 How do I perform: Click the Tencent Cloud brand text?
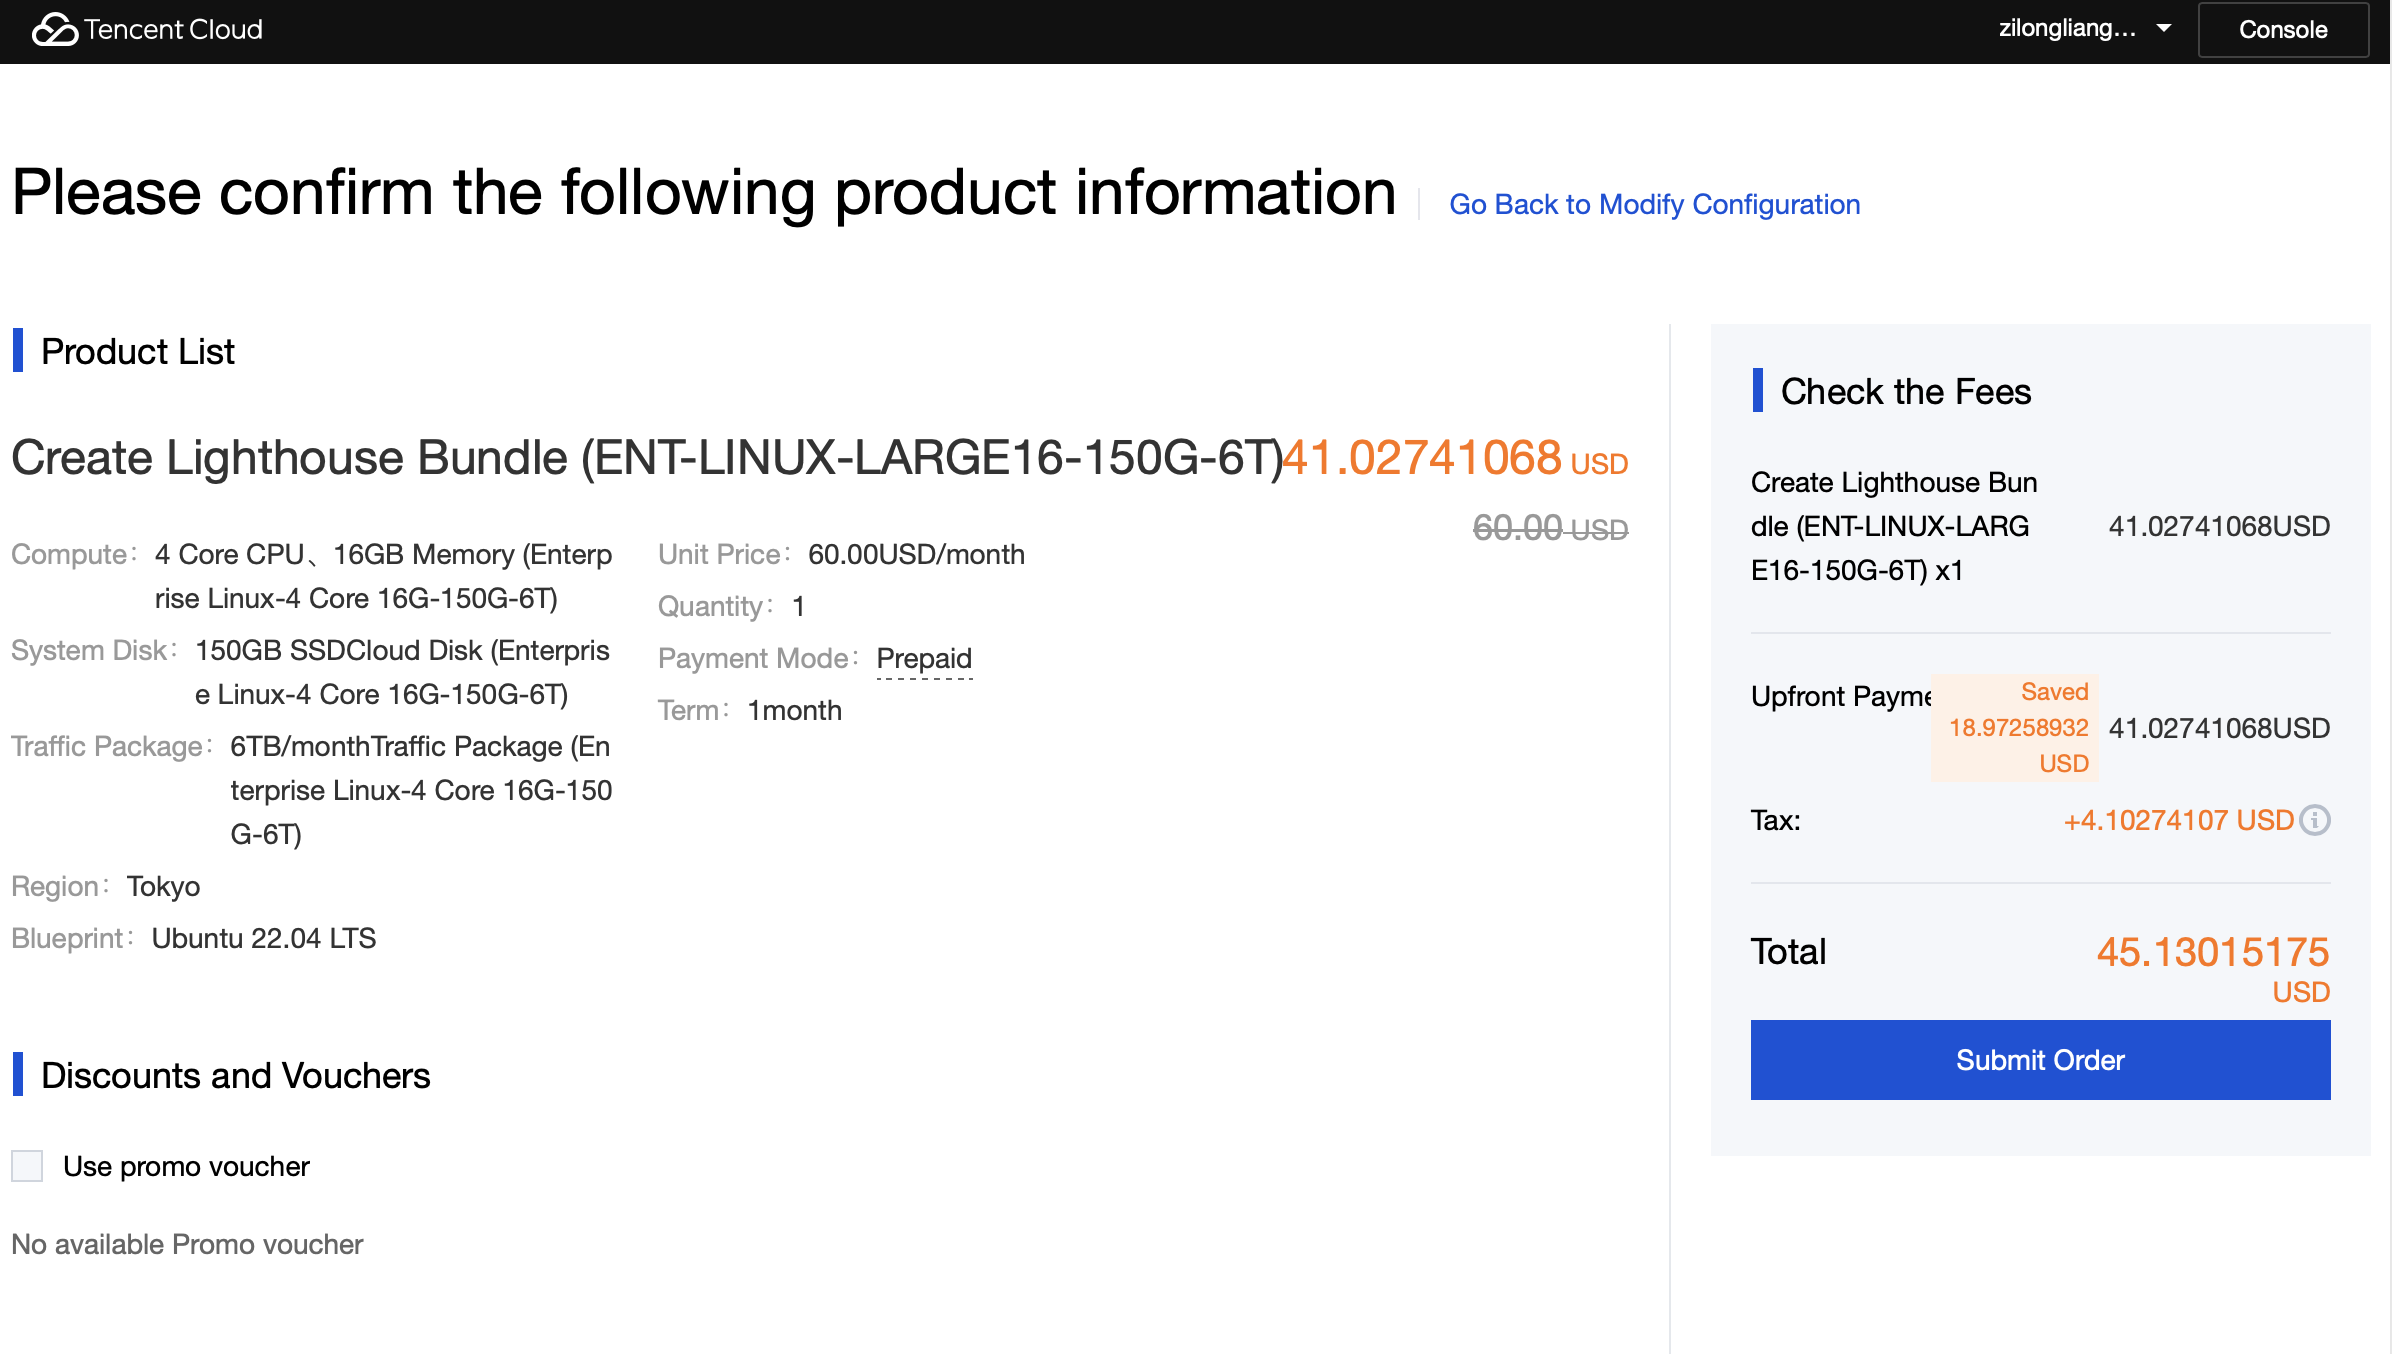click(x=173, y=30)
